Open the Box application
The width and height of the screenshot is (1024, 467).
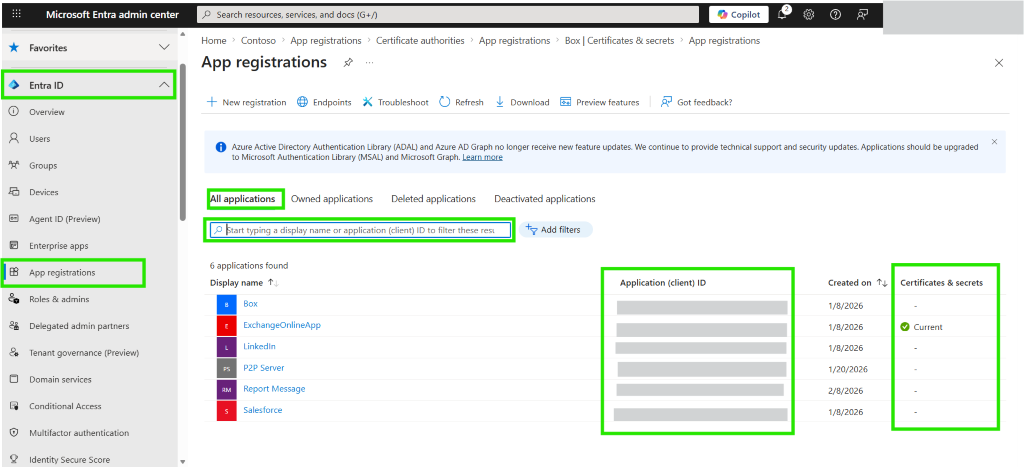coord(250,304)
